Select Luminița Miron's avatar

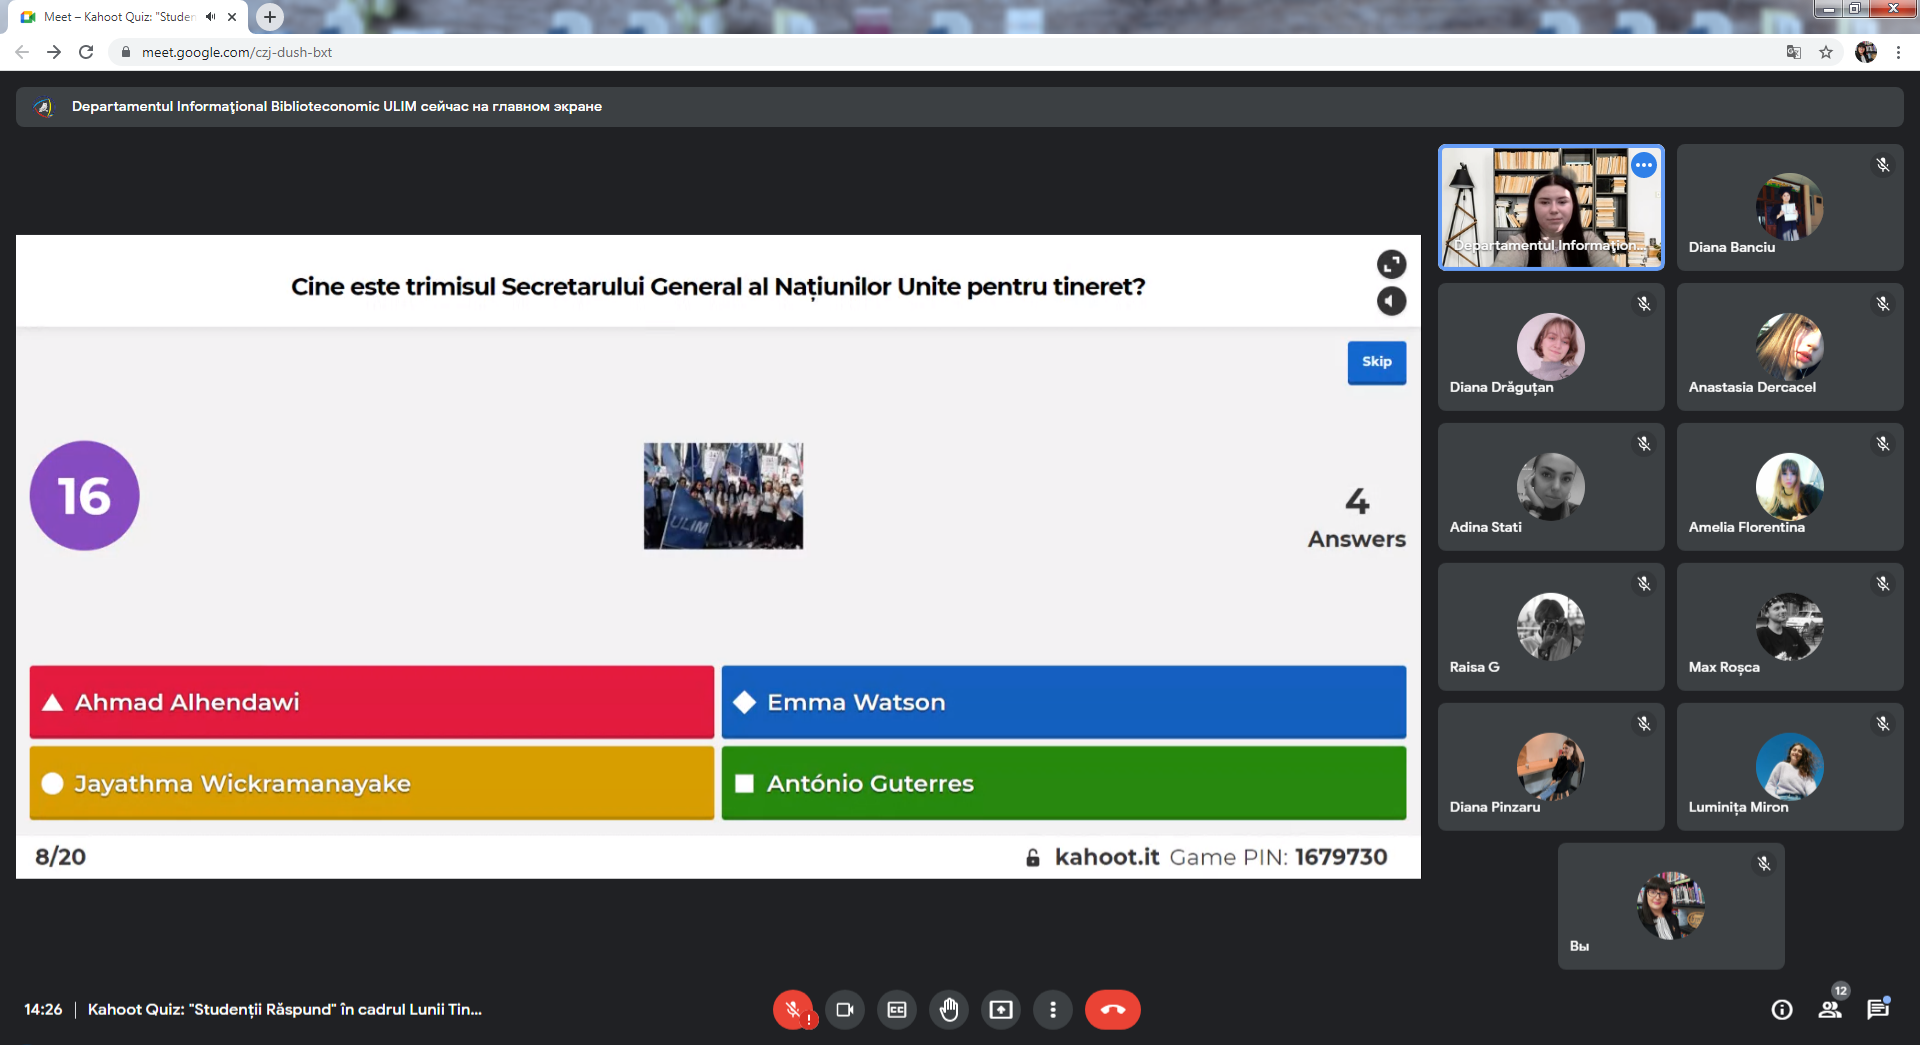click(1790, 767)
